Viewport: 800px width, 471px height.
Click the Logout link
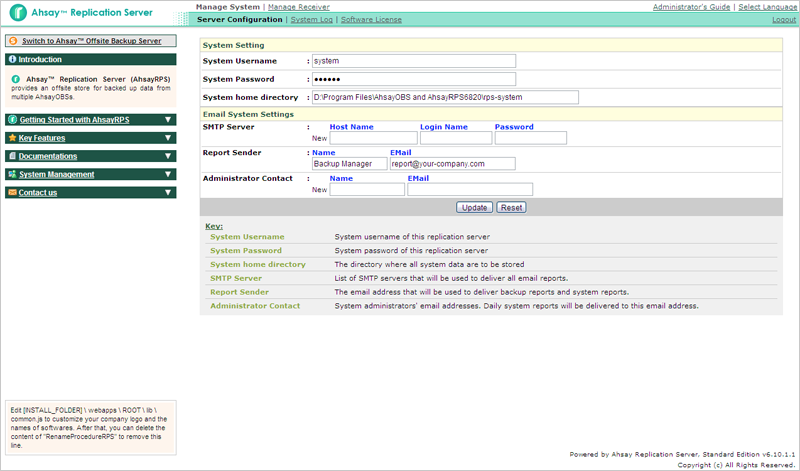[784, 19]
